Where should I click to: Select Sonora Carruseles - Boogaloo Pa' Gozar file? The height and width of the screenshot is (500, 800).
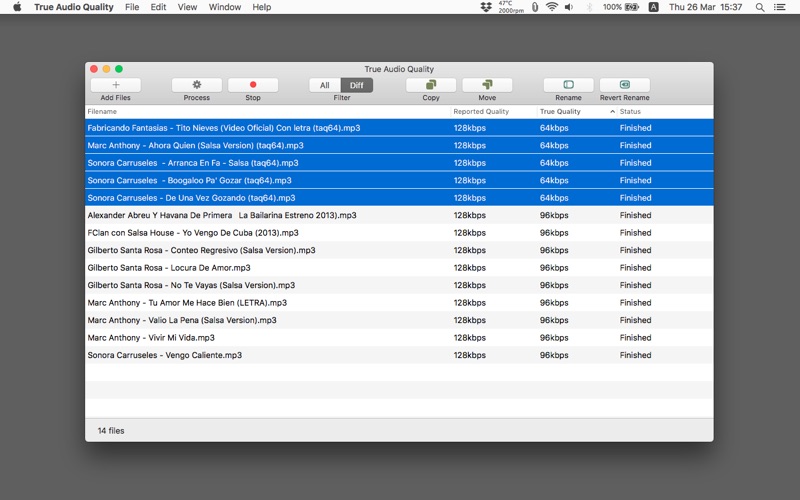[x=399, y=180]
